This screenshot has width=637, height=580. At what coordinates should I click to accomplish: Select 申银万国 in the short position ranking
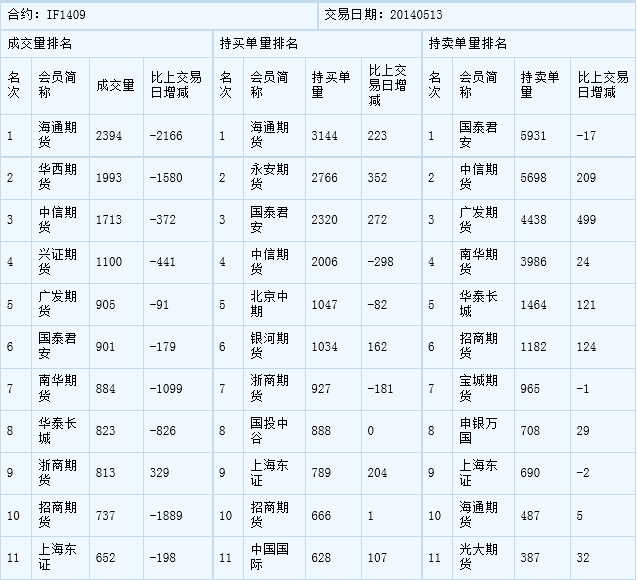(x=477, y=429)
